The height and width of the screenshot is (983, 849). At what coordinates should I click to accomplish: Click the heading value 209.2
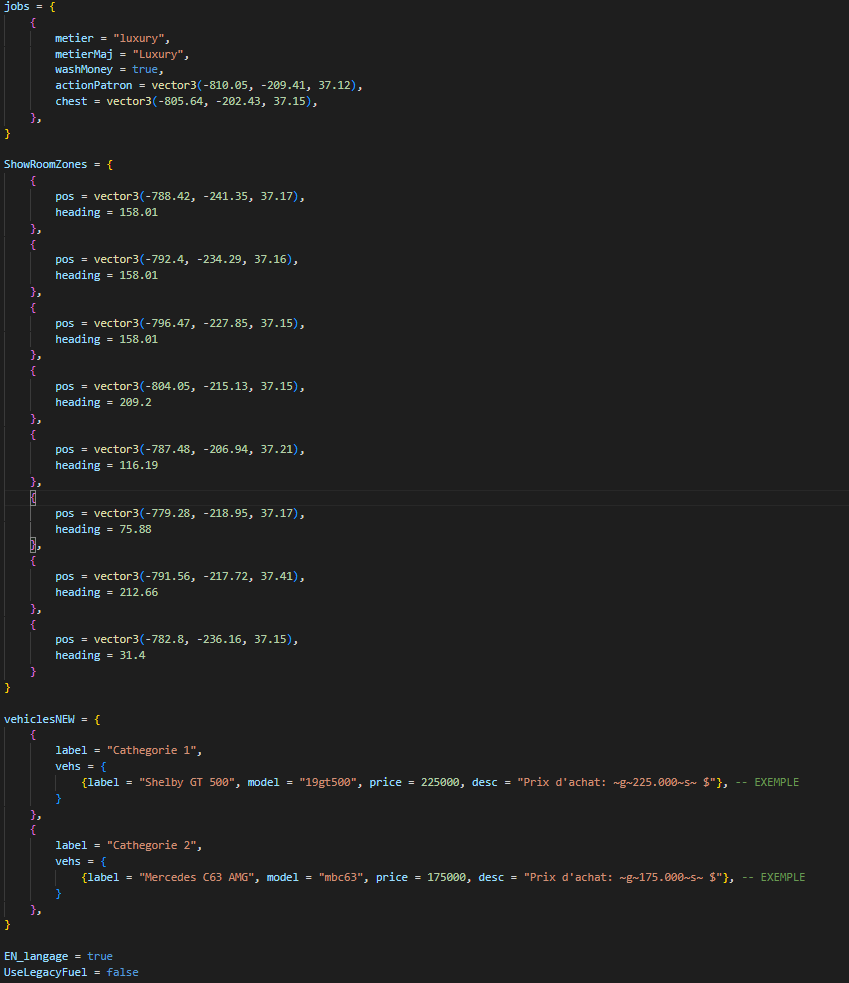(x=135, y=402)
